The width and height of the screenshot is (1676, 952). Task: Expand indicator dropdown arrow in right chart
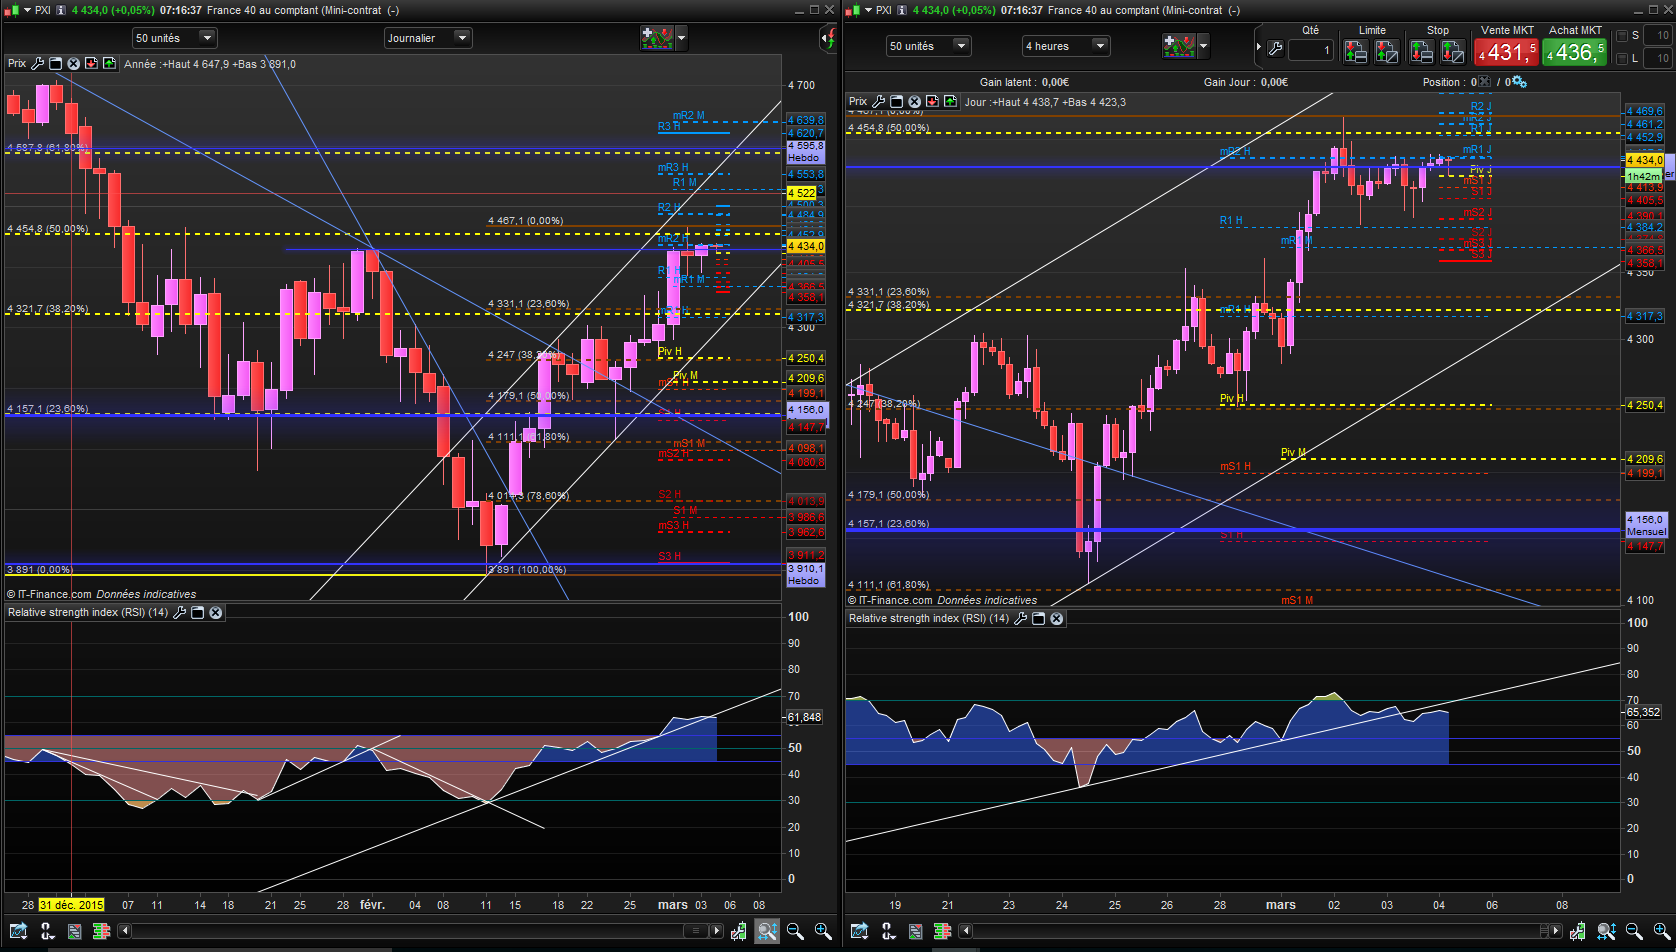click(1203, 46)
